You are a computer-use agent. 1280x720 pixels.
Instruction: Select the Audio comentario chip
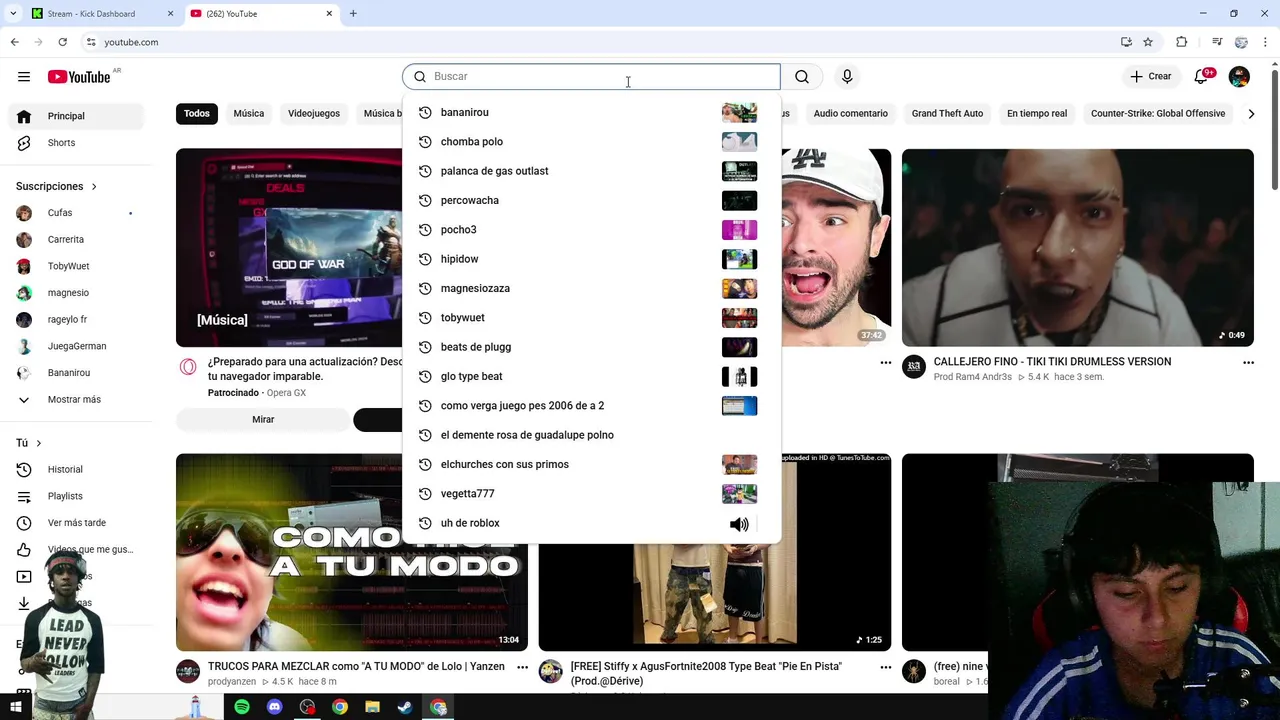pyautogui.click(x=850, y=113)
